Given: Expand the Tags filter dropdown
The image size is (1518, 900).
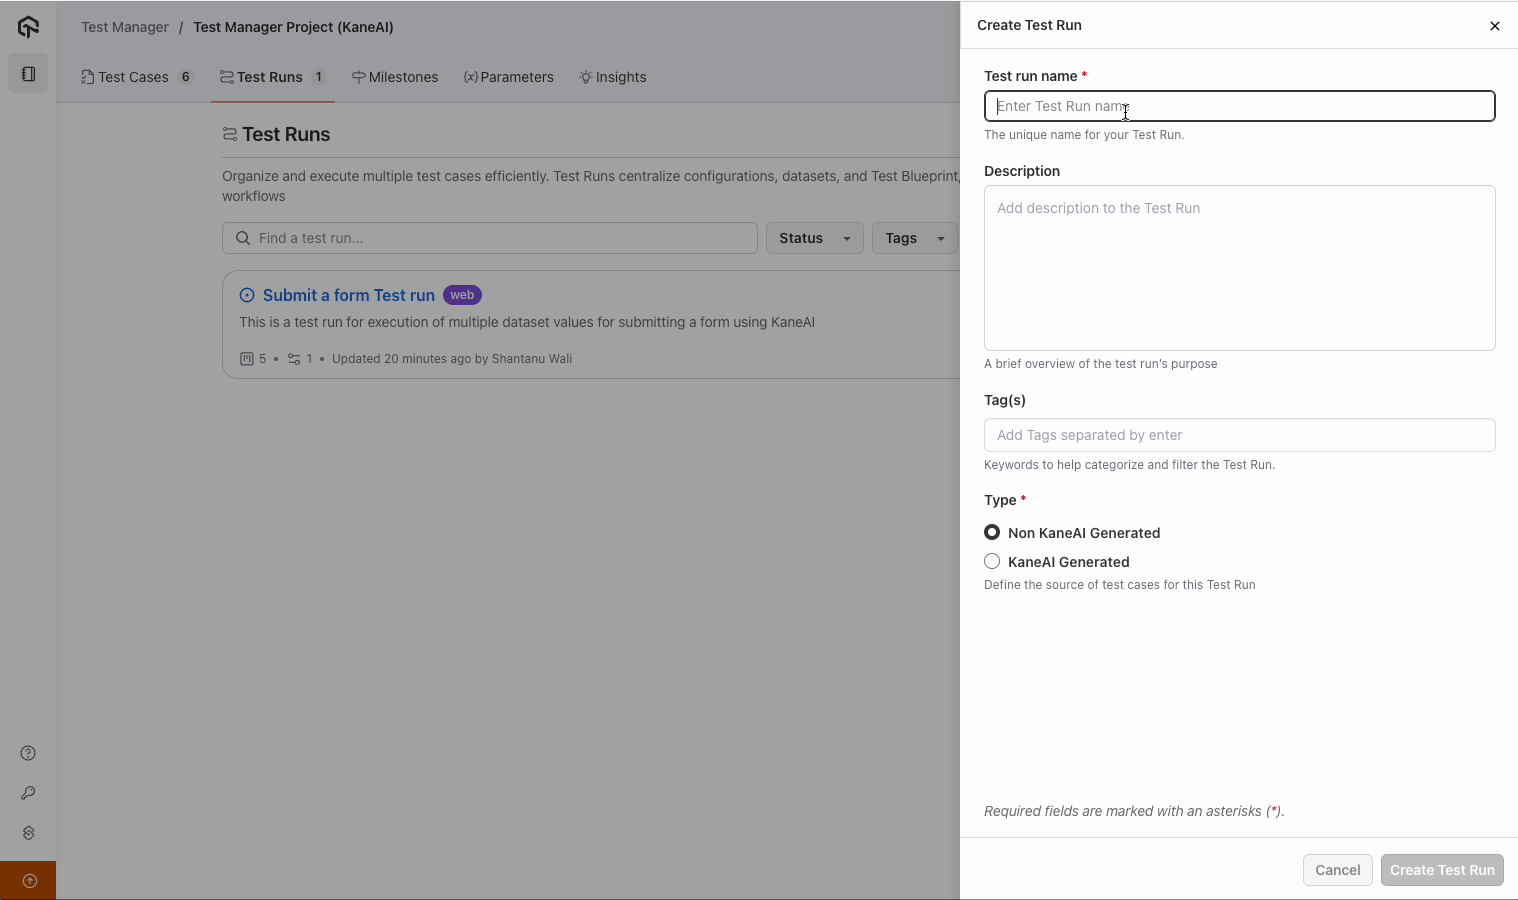Looking at the screenshot, I should tap(914, 238).
